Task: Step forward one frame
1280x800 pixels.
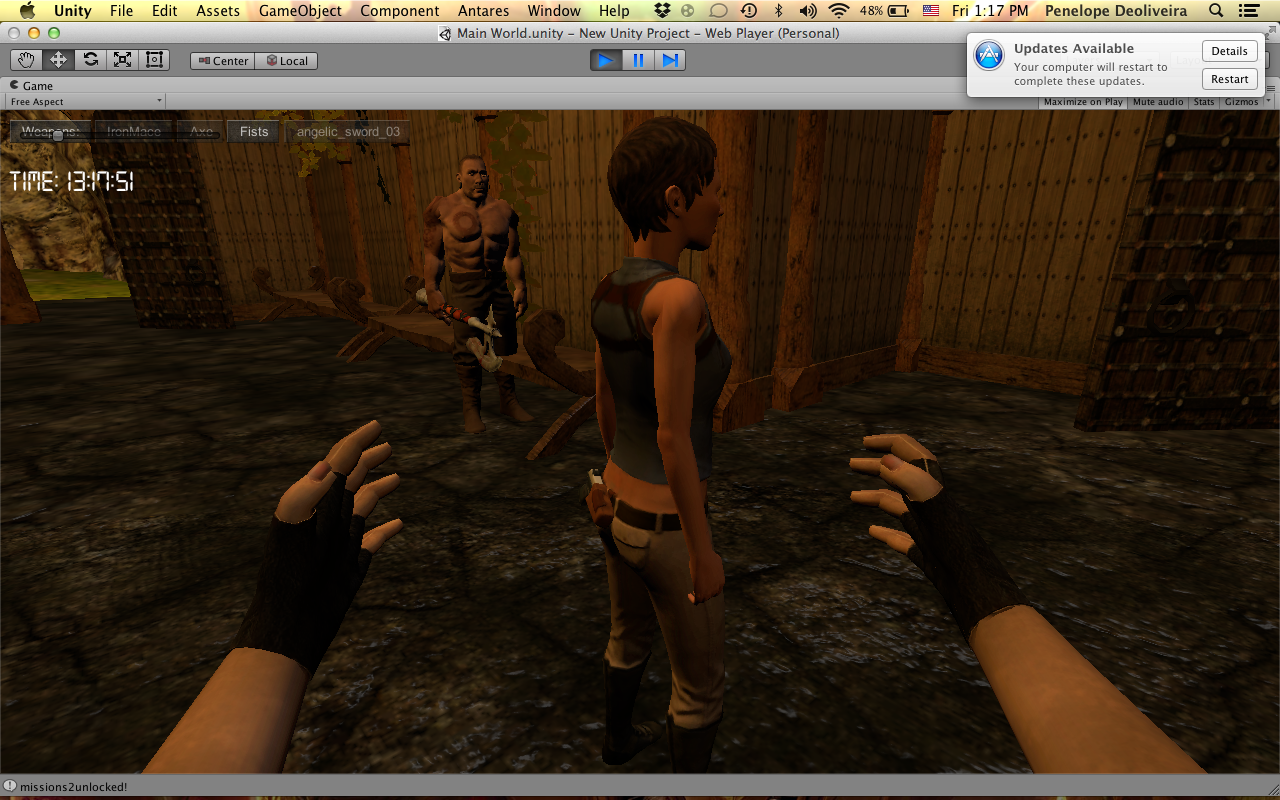Action: pos(670,61)
